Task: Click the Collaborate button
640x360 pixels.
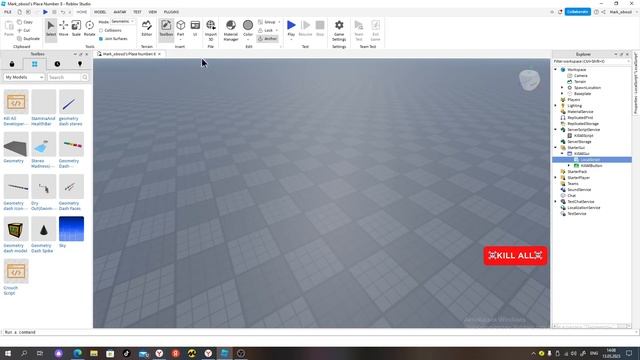Action: (577, 12)
